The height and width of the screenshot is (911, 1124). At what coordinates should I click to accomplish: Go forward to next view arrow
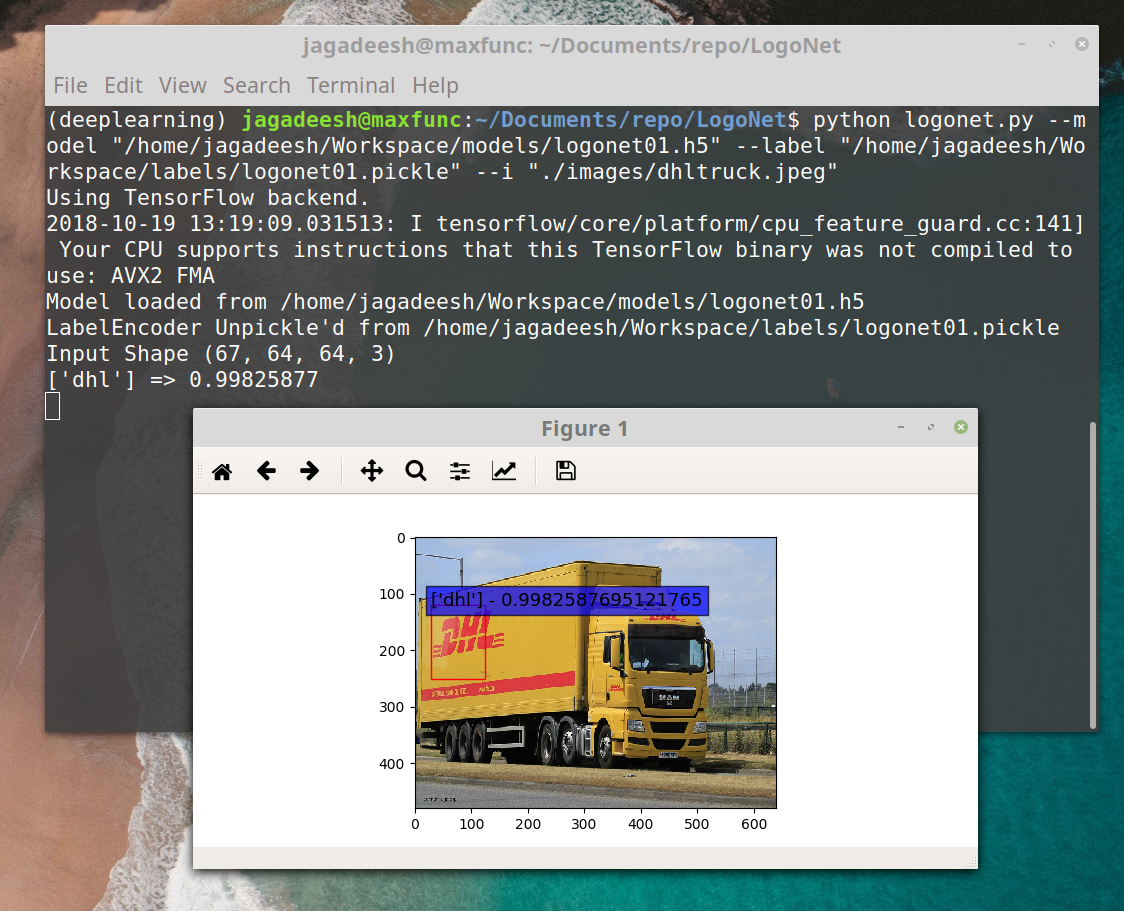coord(310,471)
